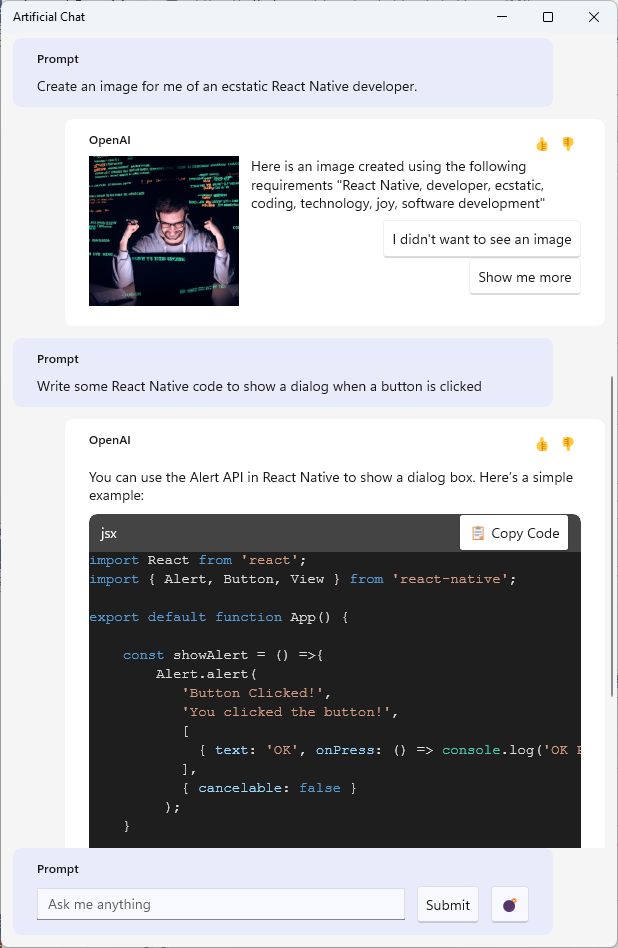Click the 'Show me more' button
618x948 pixels.
click(524, 277)
